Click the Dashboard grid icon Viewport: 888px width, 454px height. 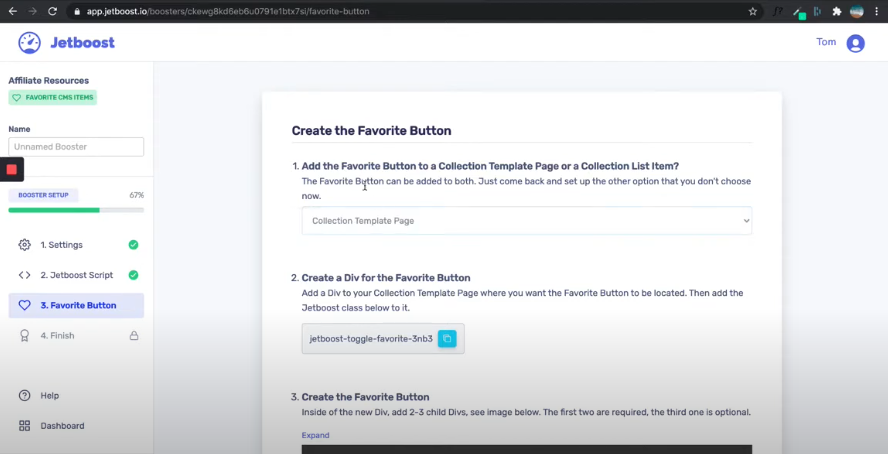24,426
